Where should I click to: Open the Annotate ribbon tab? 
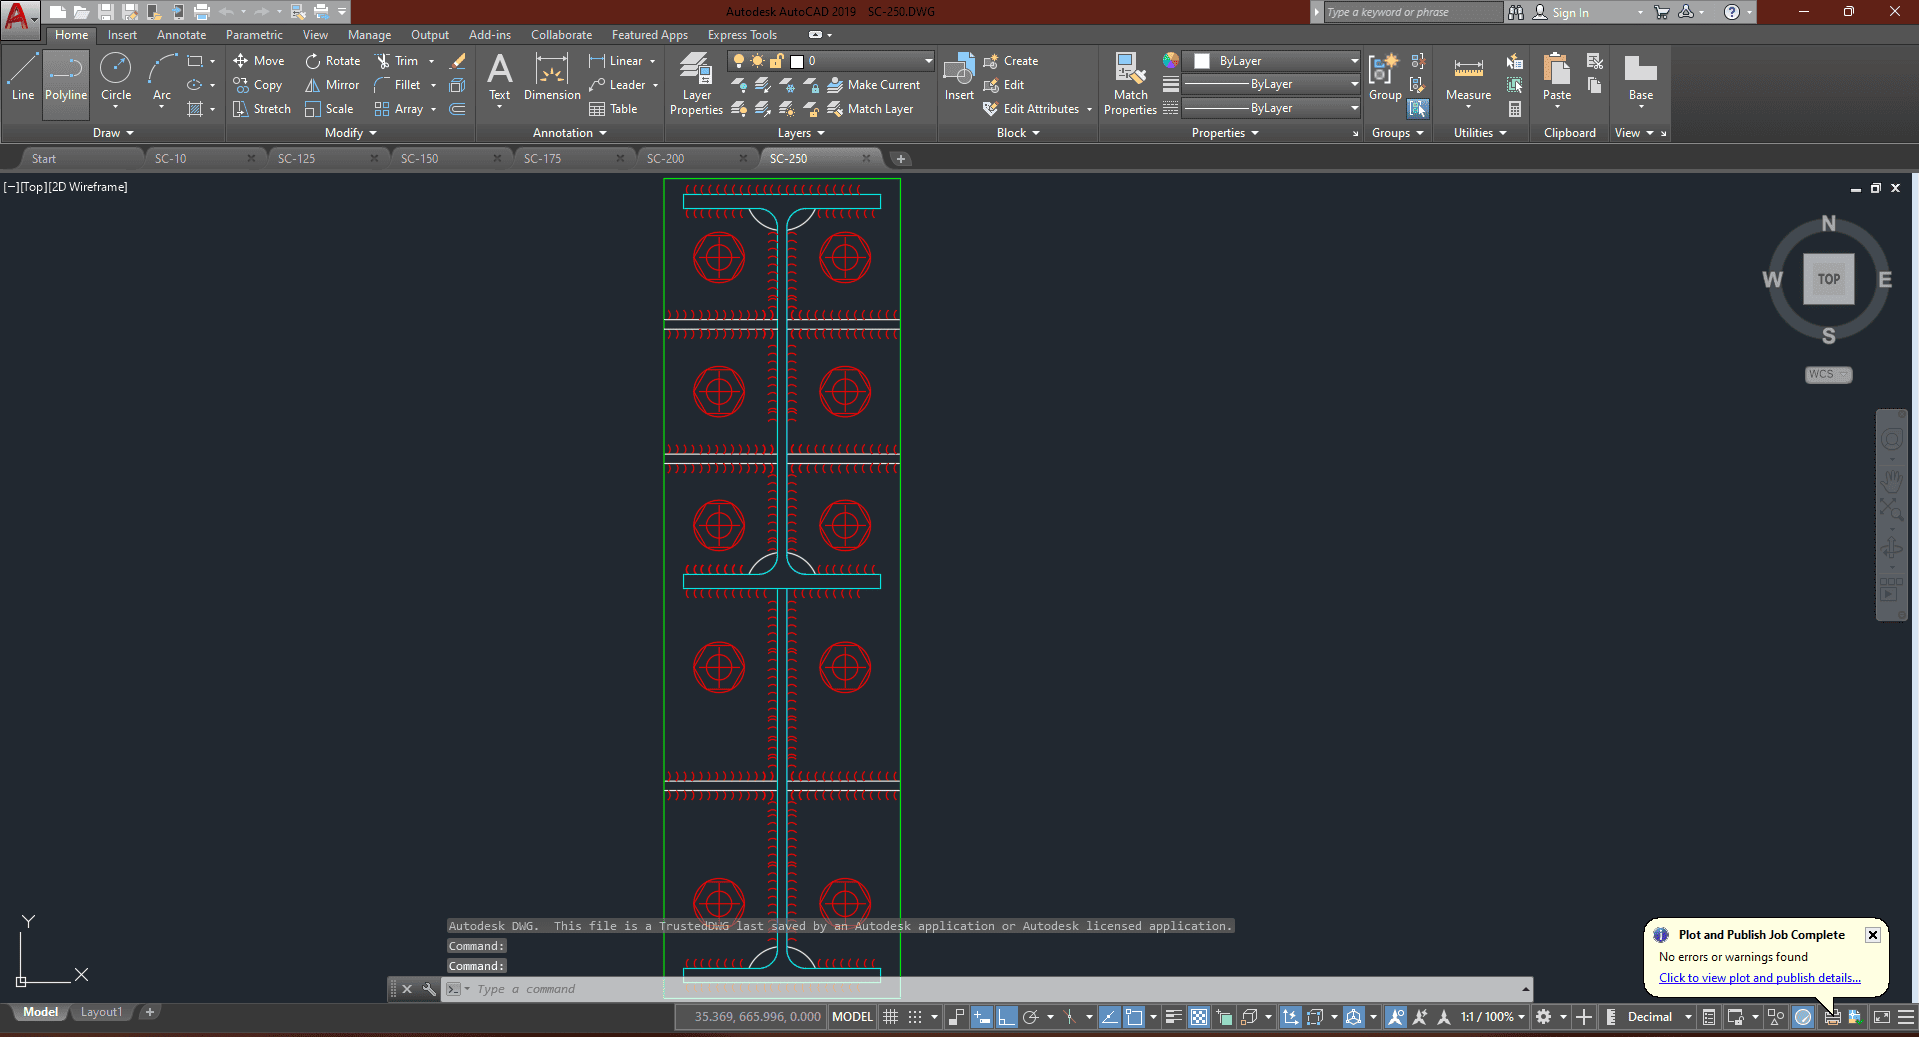click(181, 35)
